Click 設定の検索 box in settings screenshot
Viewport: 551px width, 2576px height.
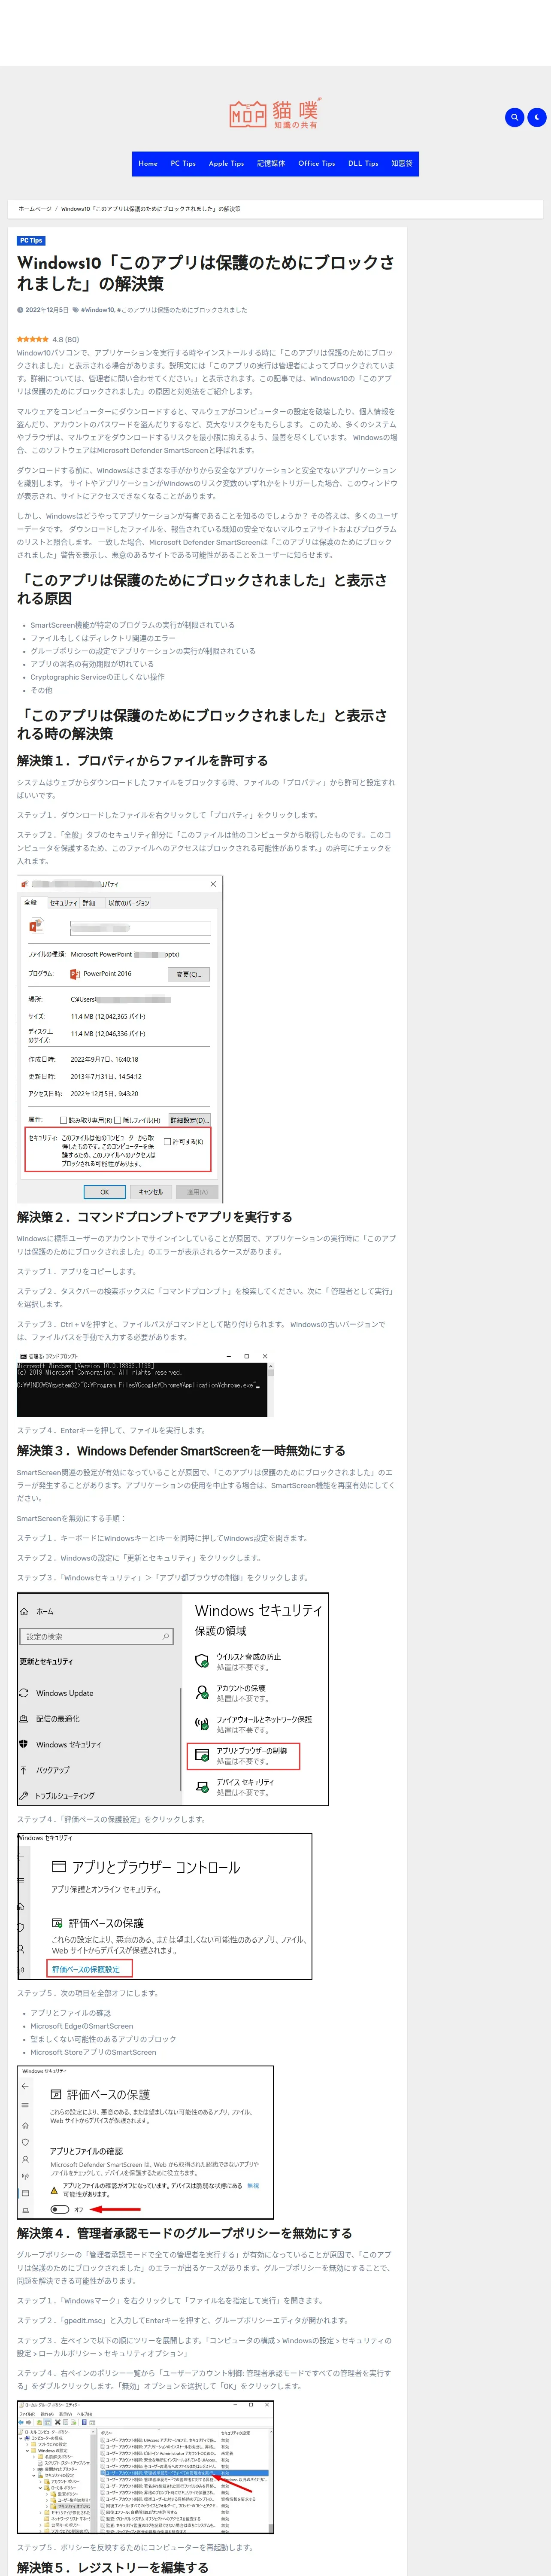click(97, 1636)
